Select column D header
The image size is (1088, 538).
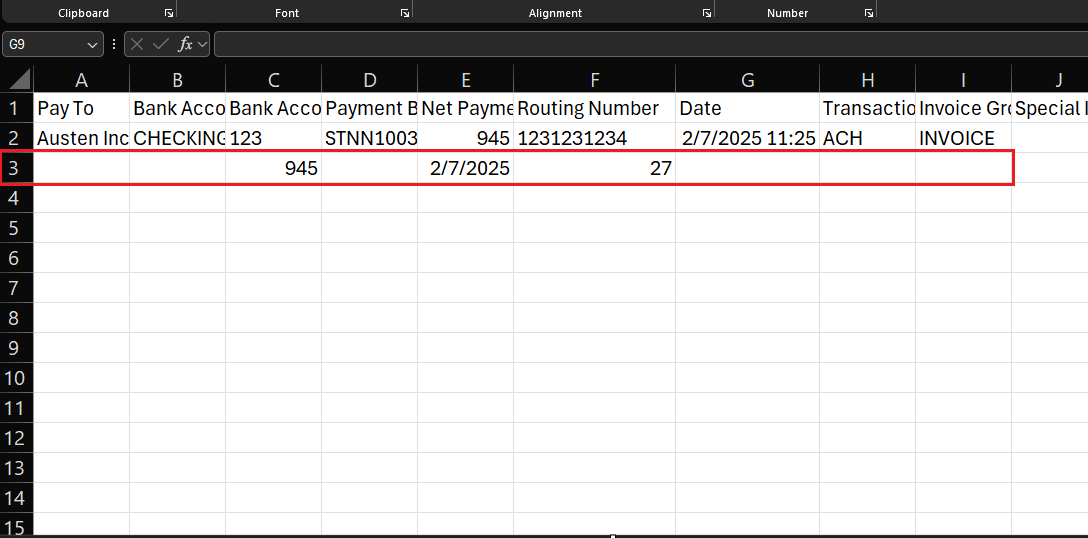[x=370, y=80]
